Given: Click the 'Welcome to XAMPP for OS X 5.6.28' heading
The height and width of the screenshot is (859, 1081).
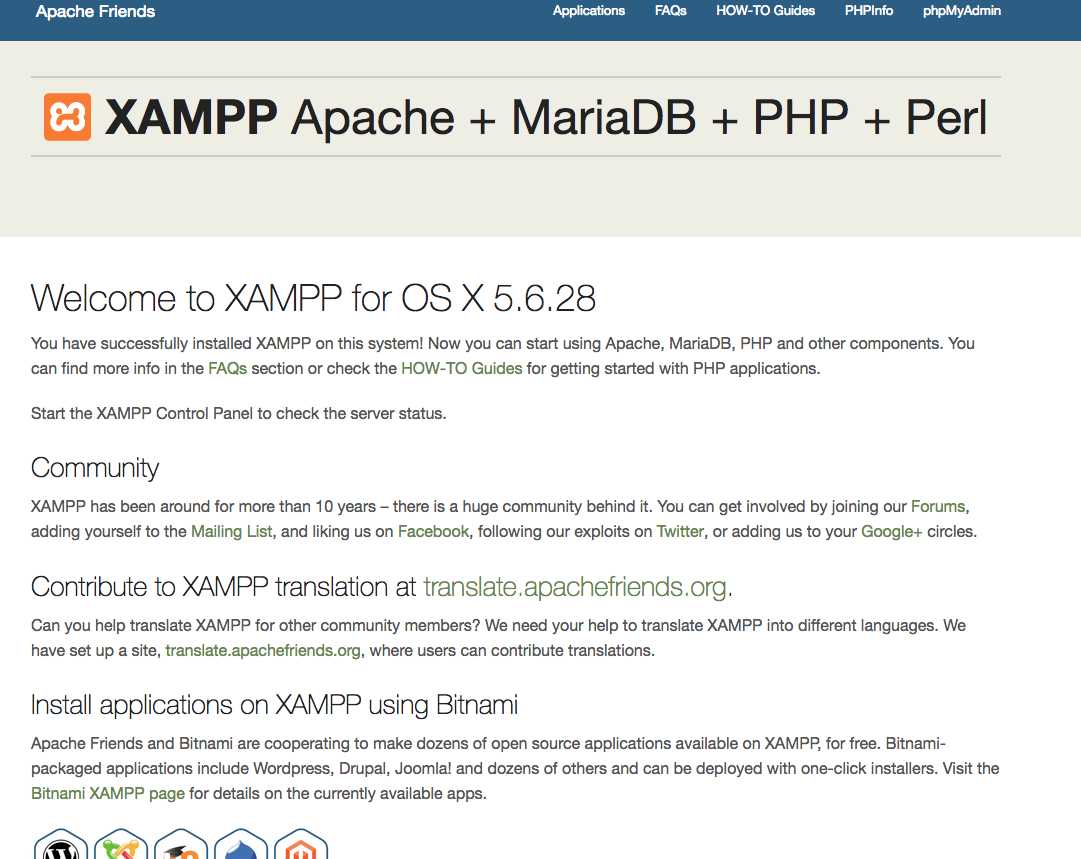Looking at the screenshot, I should tap(313, 299).
